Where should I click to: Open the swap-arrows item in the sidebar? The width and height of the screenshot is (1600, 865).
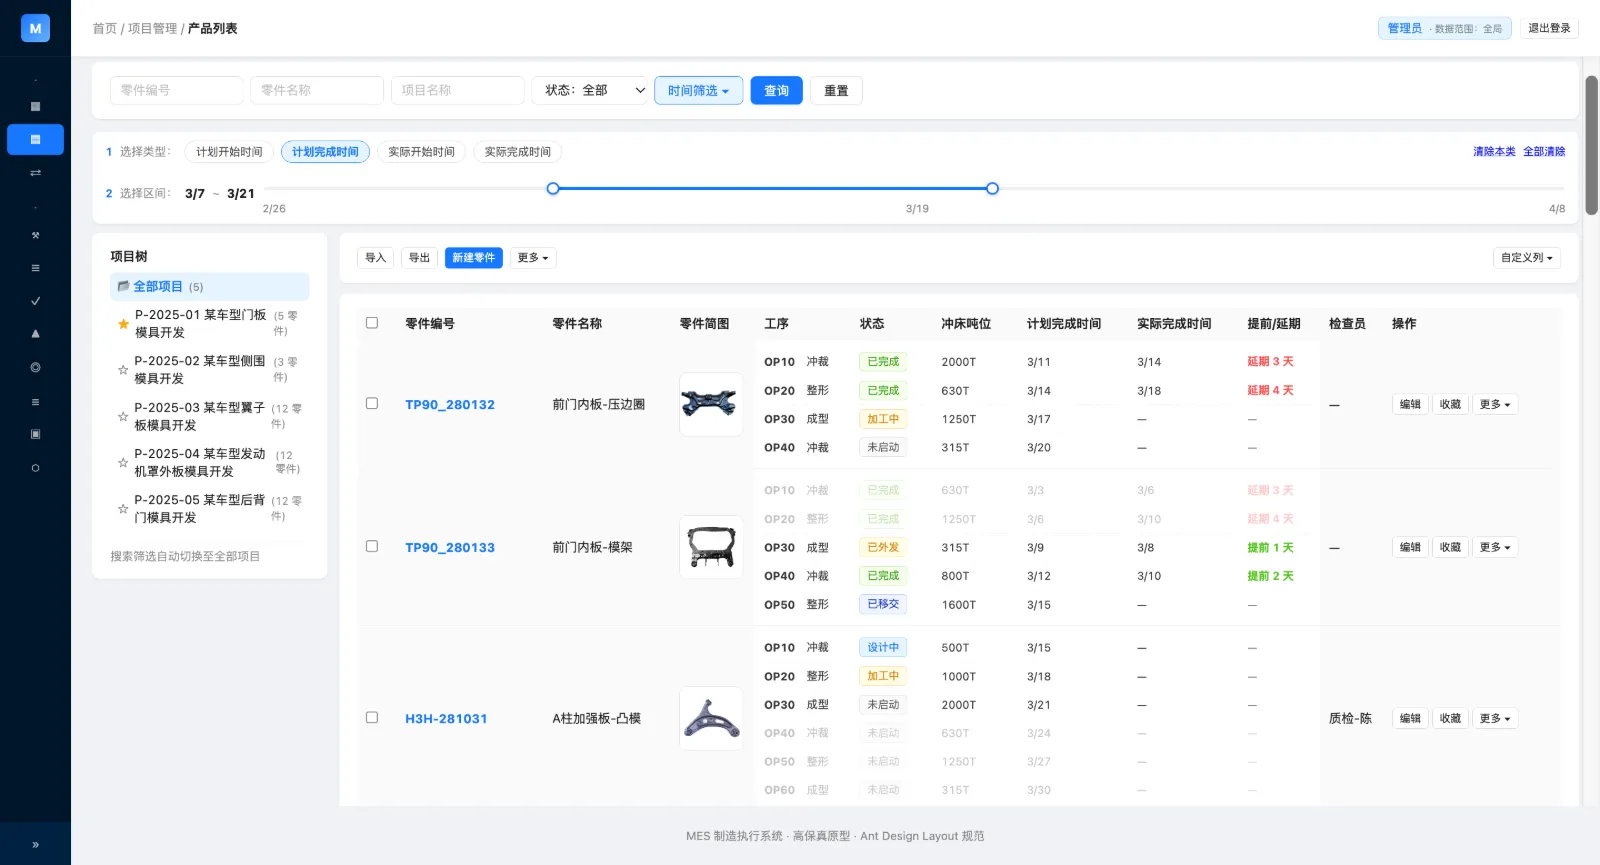pyautogui.click(x=35, y=173)
